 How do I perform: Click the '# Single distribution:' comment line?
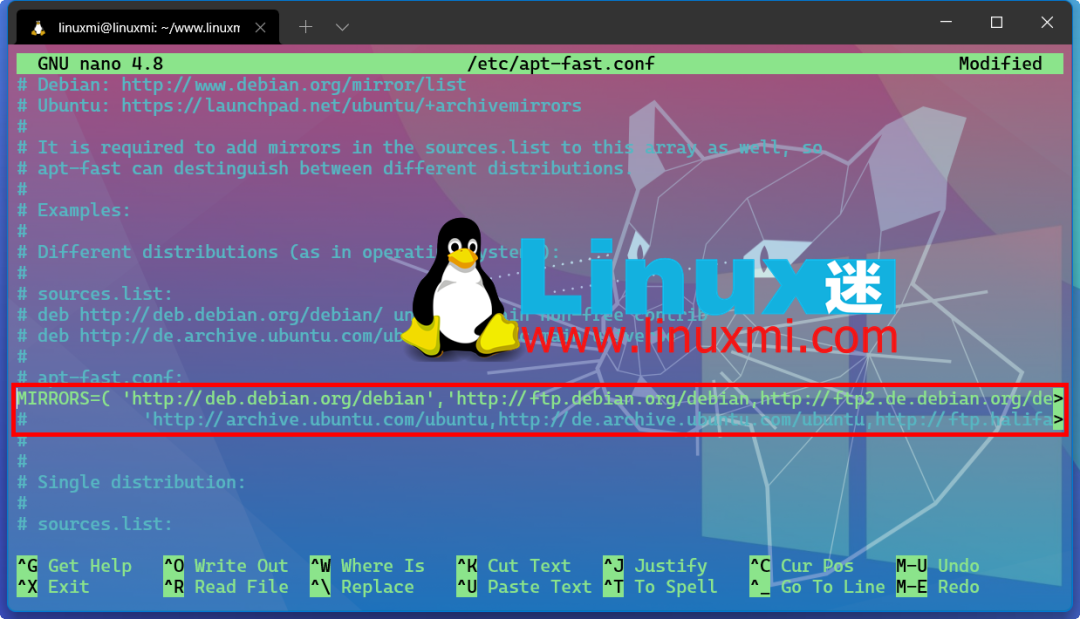click(131, 483)
